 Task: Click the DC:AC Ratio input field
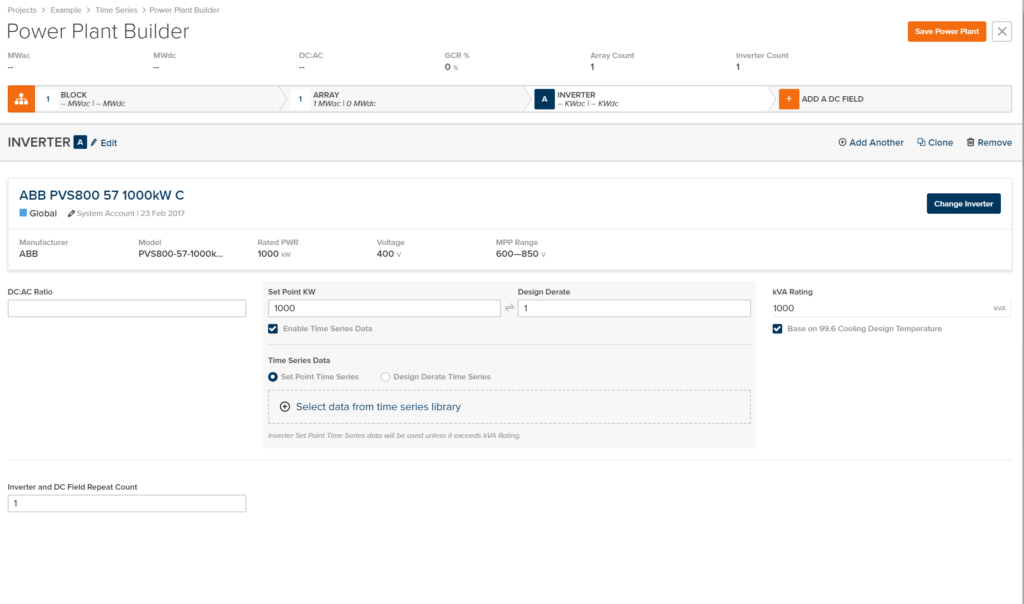pyautogui.click(x=127, y=308)
